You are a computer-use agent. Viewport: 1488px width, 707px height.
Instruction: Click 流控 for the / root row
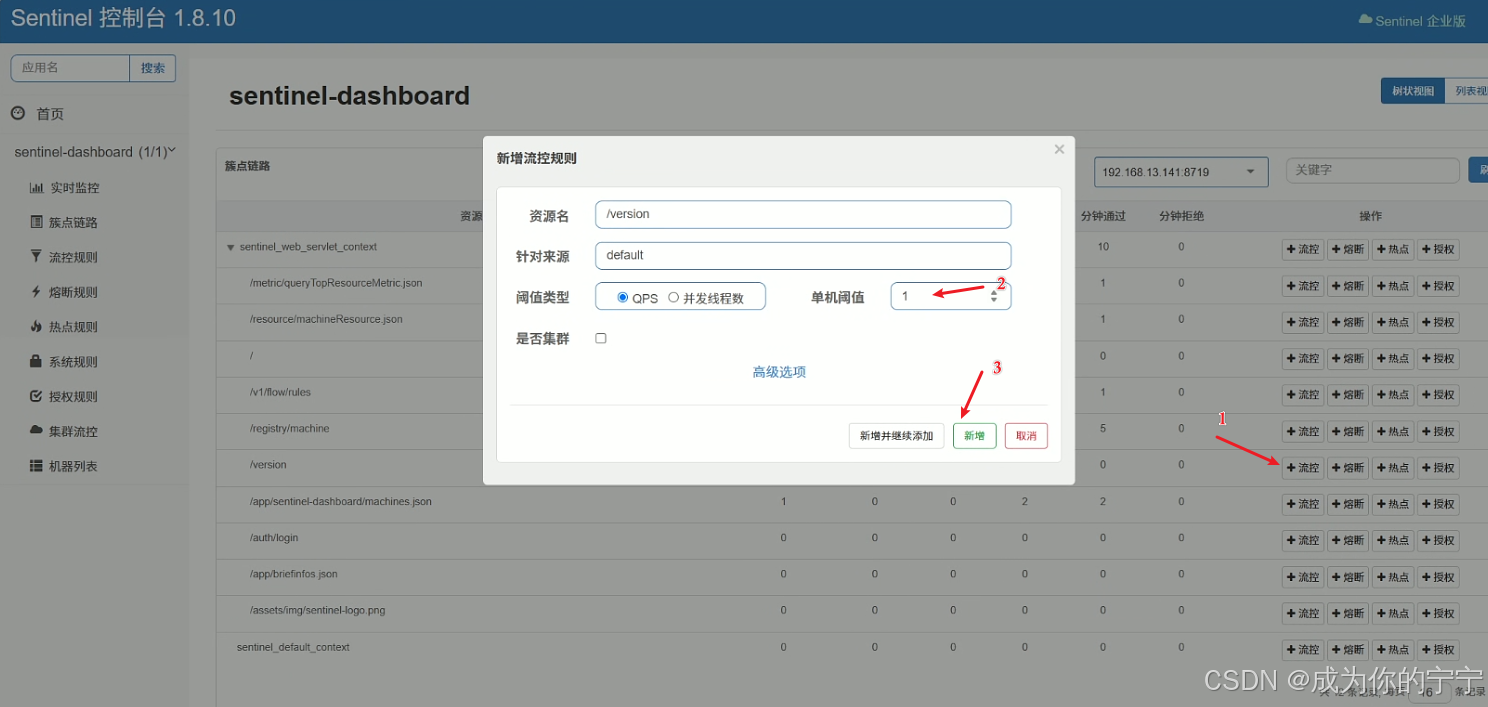click(1303, 358)
